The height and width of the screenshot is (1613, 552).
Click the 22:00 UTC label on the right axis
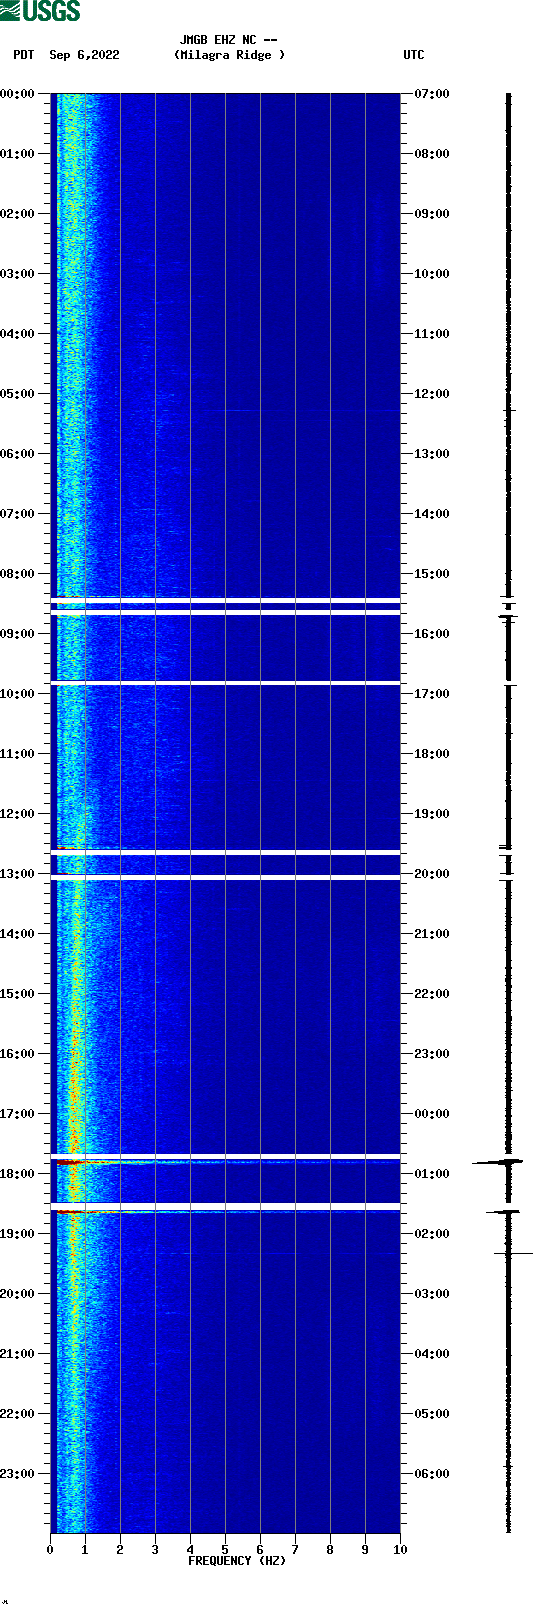click(432, 994)
